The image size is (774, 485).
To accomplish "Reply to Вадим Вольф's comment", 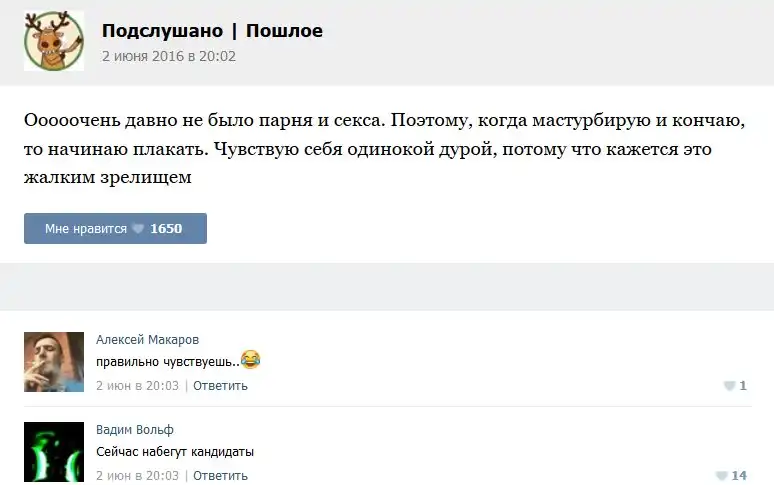I will click(x=220, y=475).
